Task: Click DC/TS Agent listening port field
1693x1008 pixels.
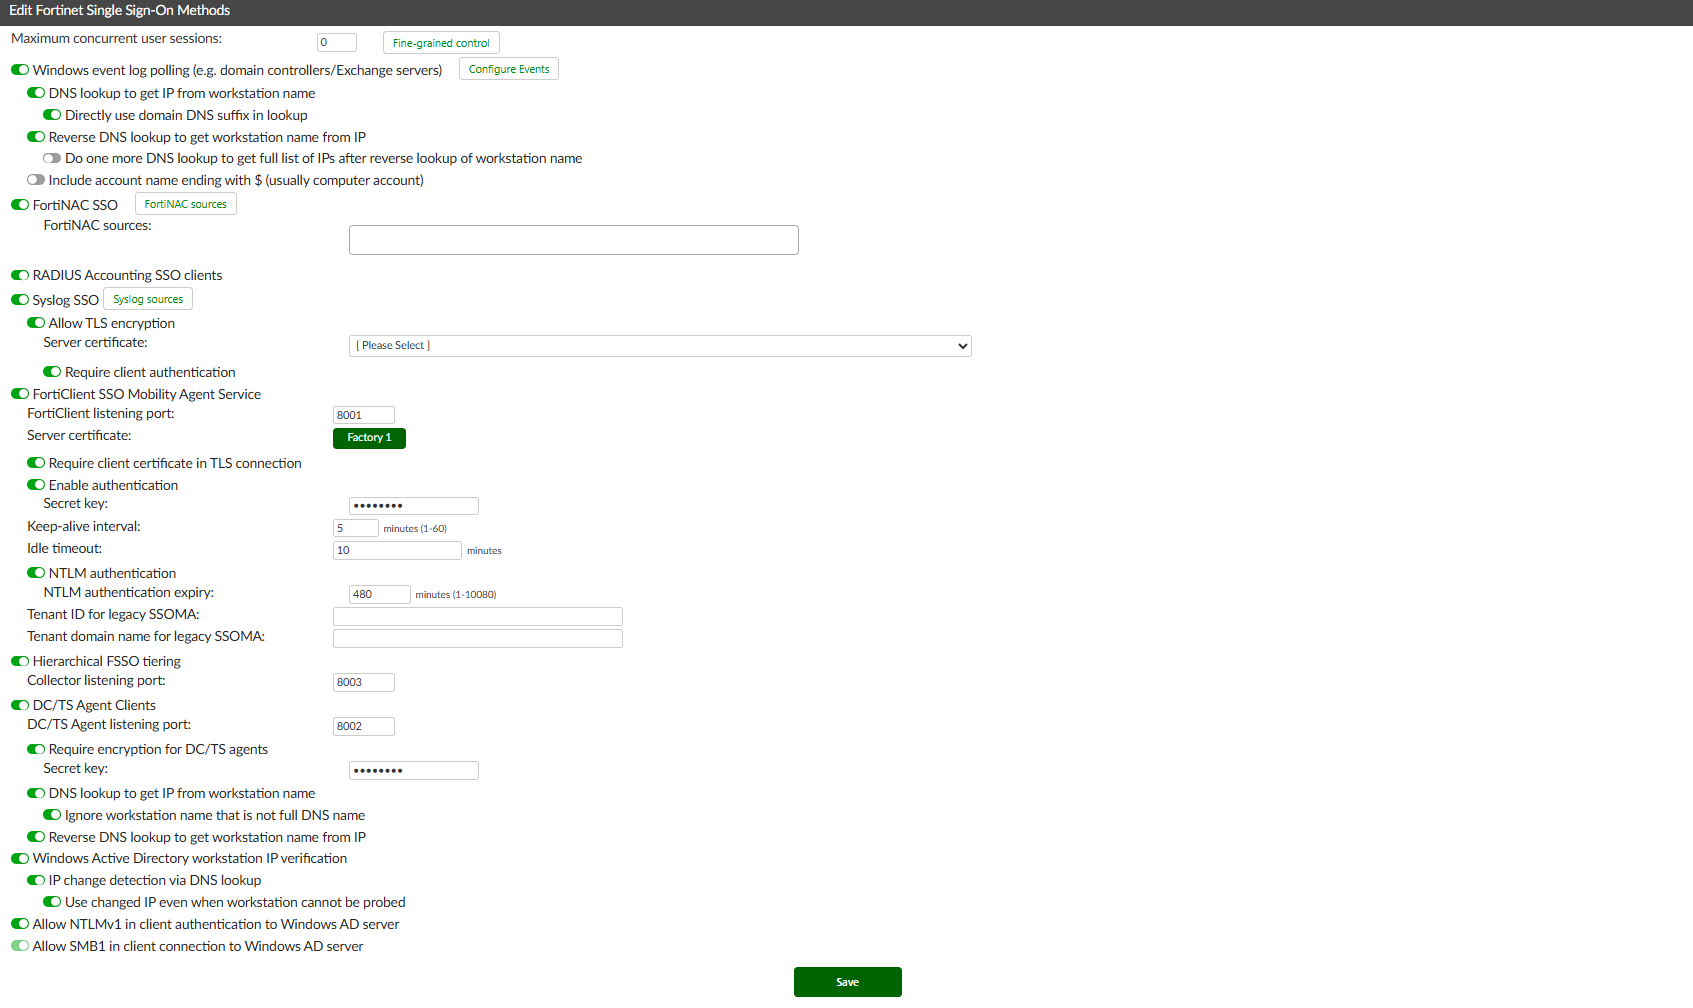Action: click(364, 726)
